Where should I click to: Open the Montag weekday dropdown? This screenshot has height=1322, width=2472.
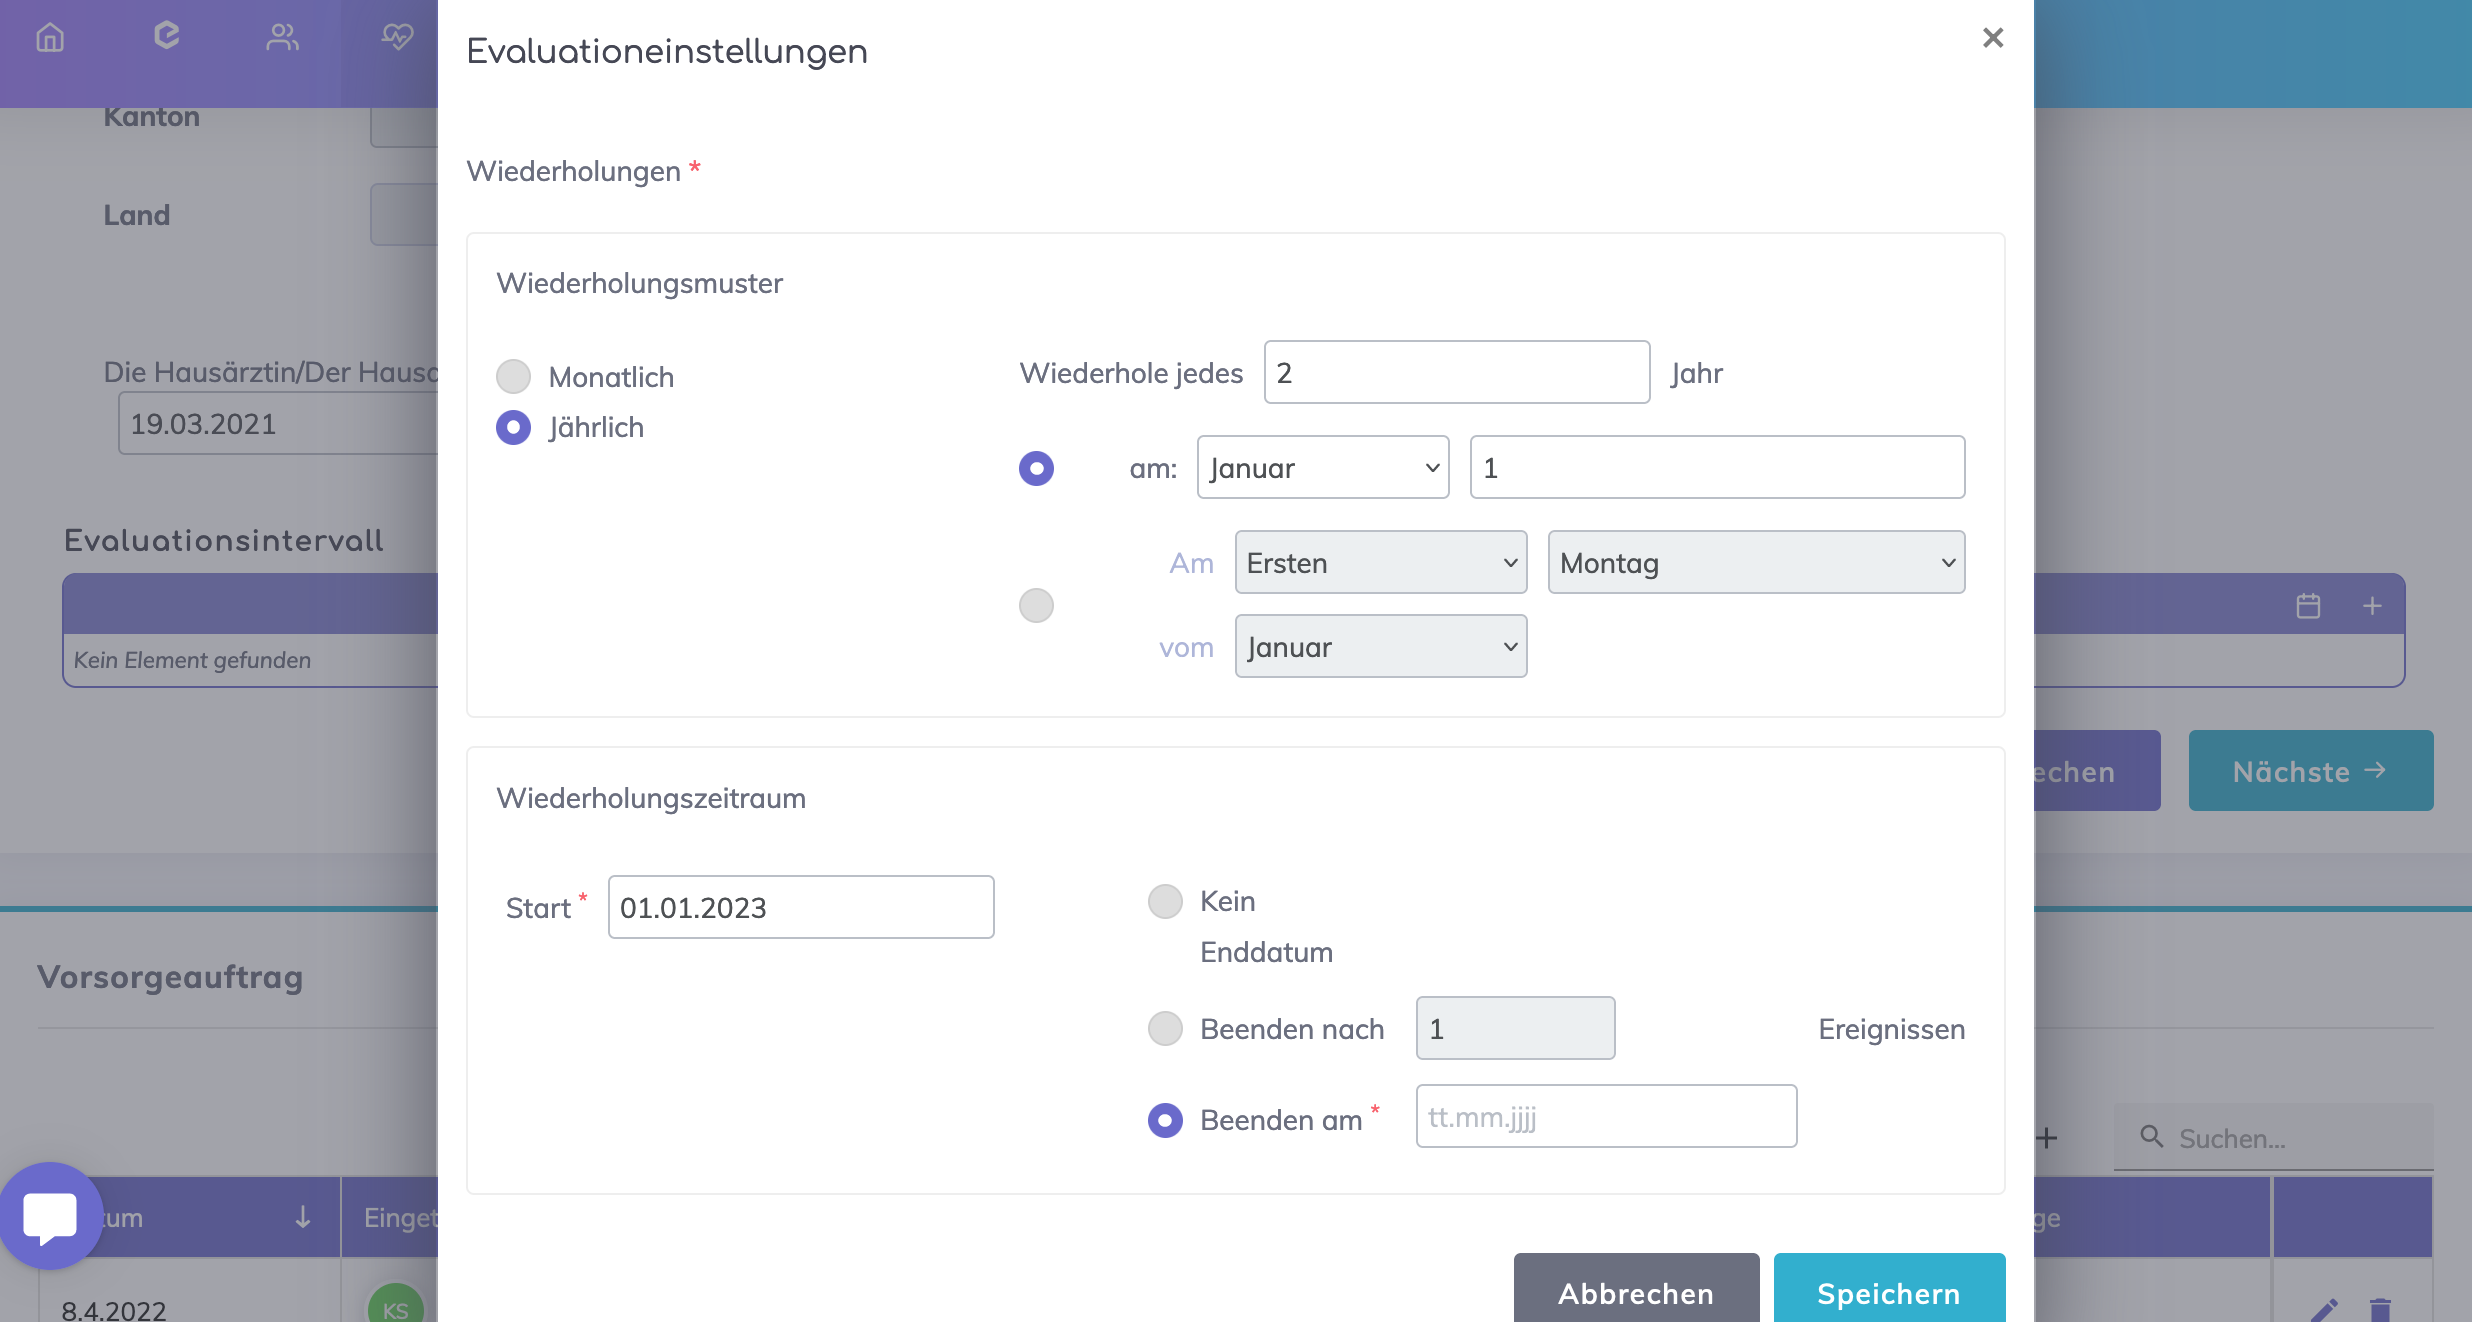tap(1755, 562)
